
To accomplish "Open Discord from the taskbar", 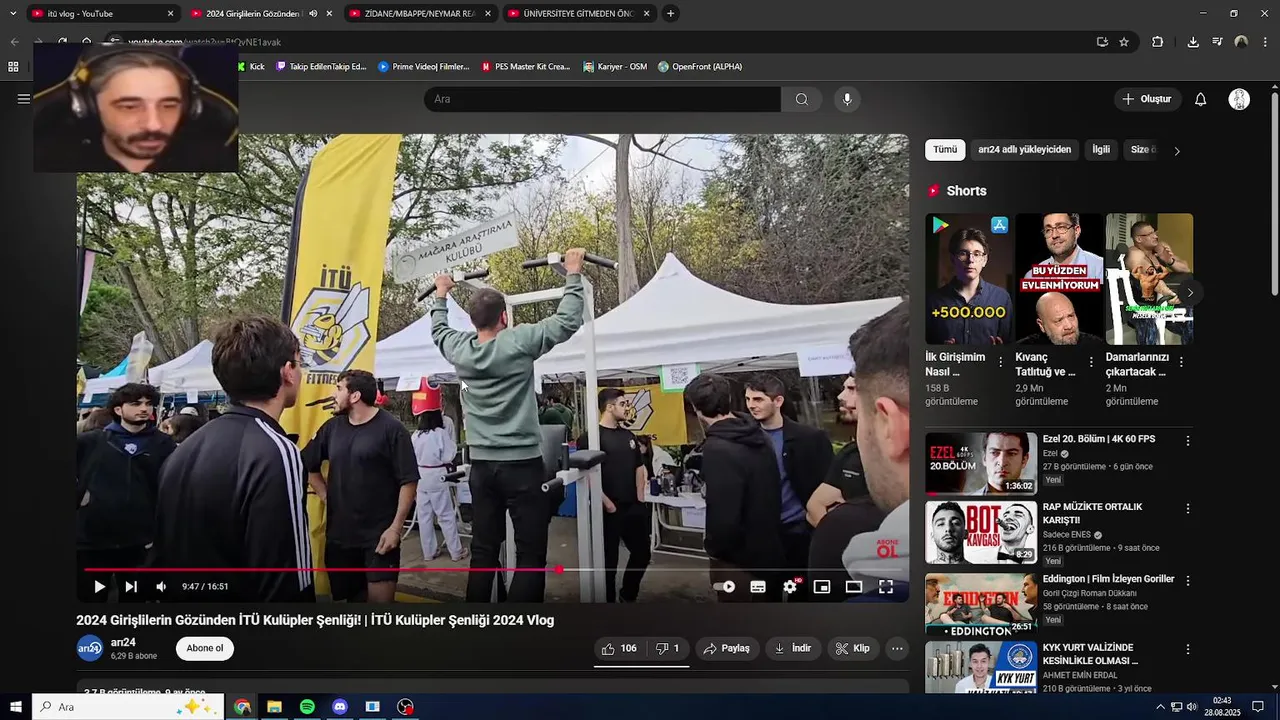I will coord(340,707).
